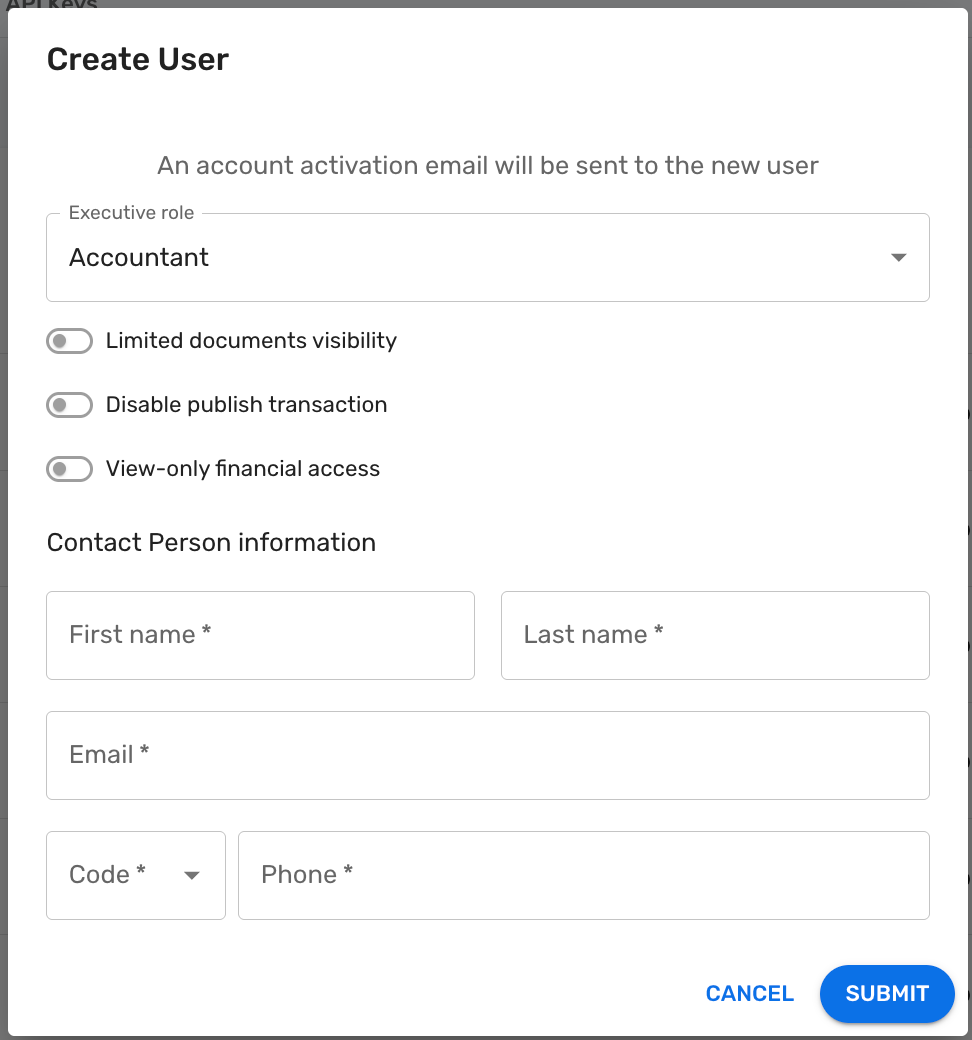This screenshot has width=972, height=1040.
Task: Select the Create User dialog title
Action: (138, 59)
